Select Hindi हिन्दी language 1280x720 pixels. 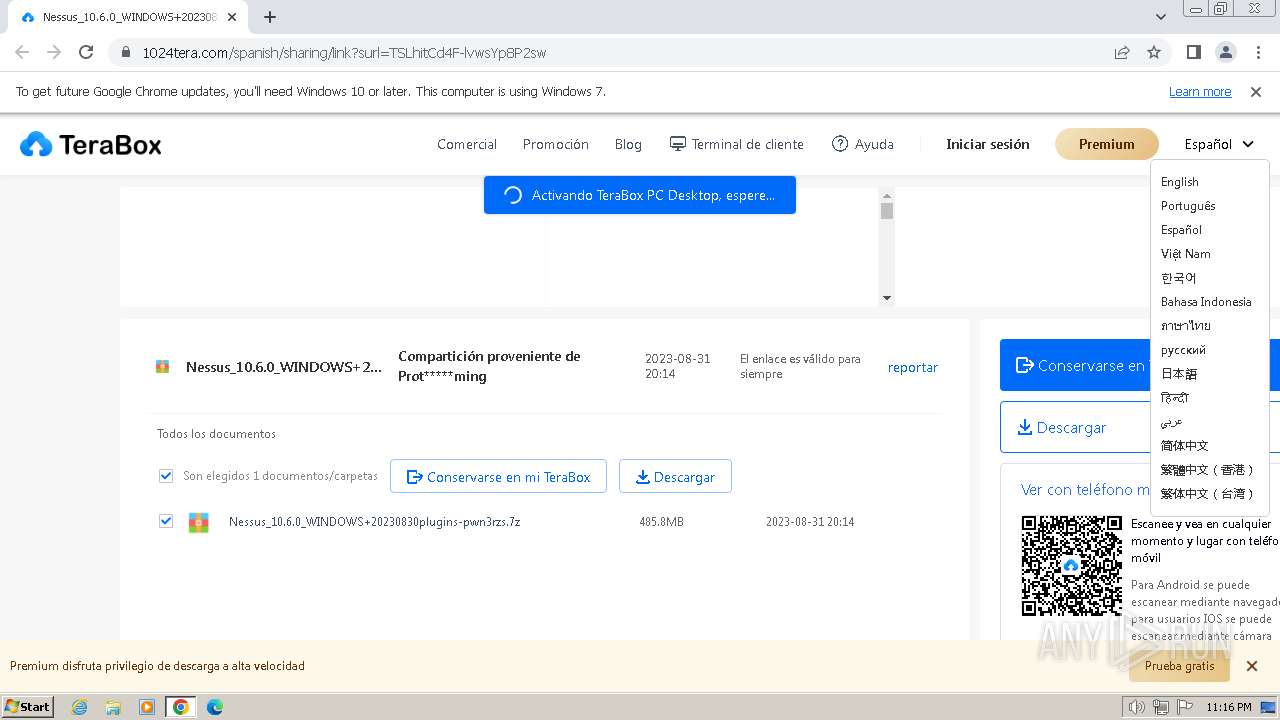1175,398
